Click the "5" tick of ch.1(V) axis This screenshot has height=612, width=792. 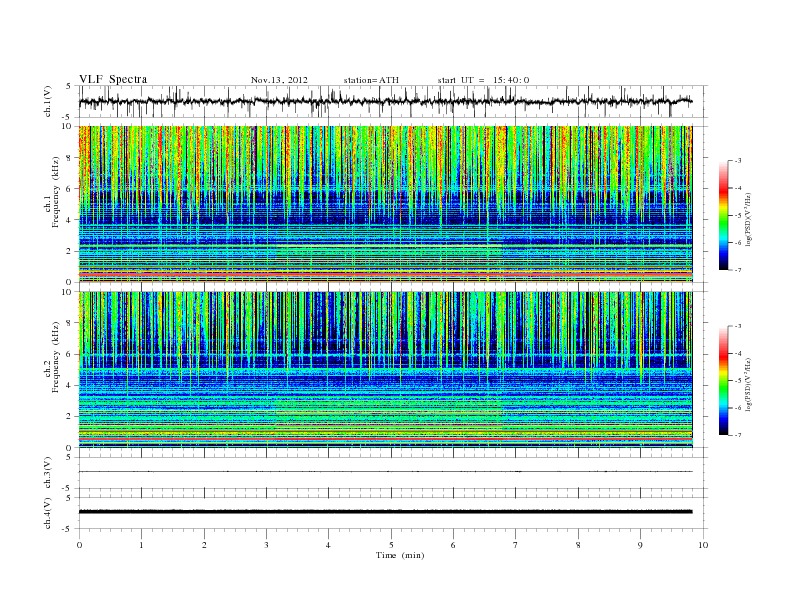(x=69, y=86)
